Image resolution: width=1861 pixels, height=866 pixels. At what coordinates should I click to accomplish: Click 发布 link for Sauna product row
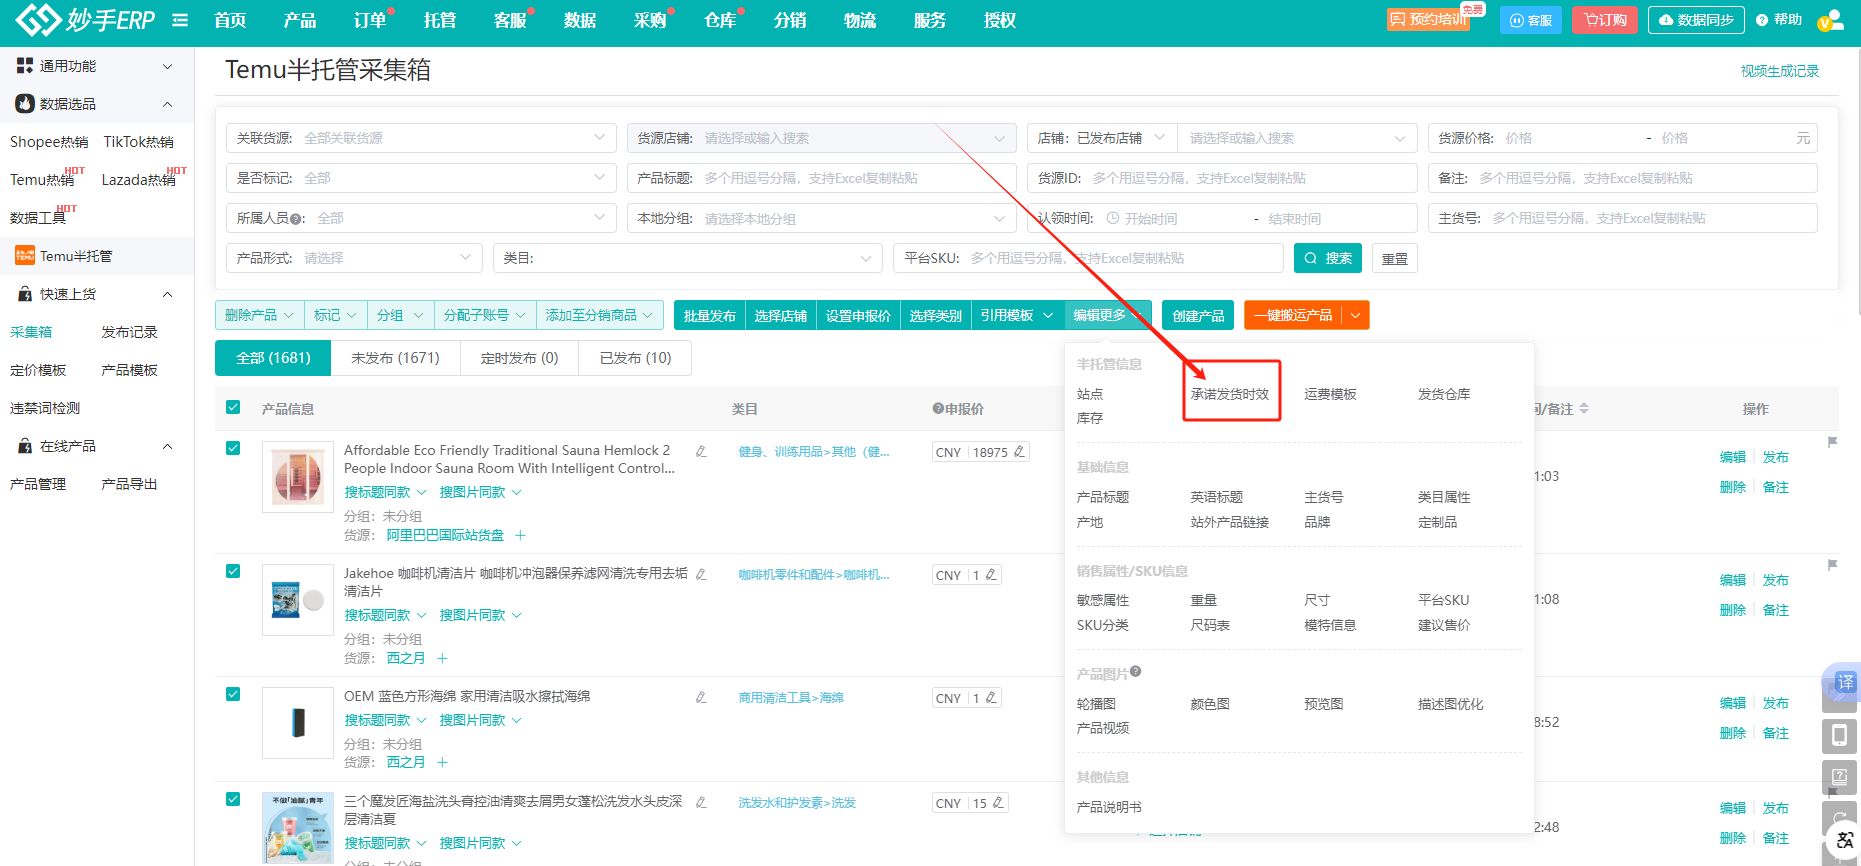tap(1776, 457)
